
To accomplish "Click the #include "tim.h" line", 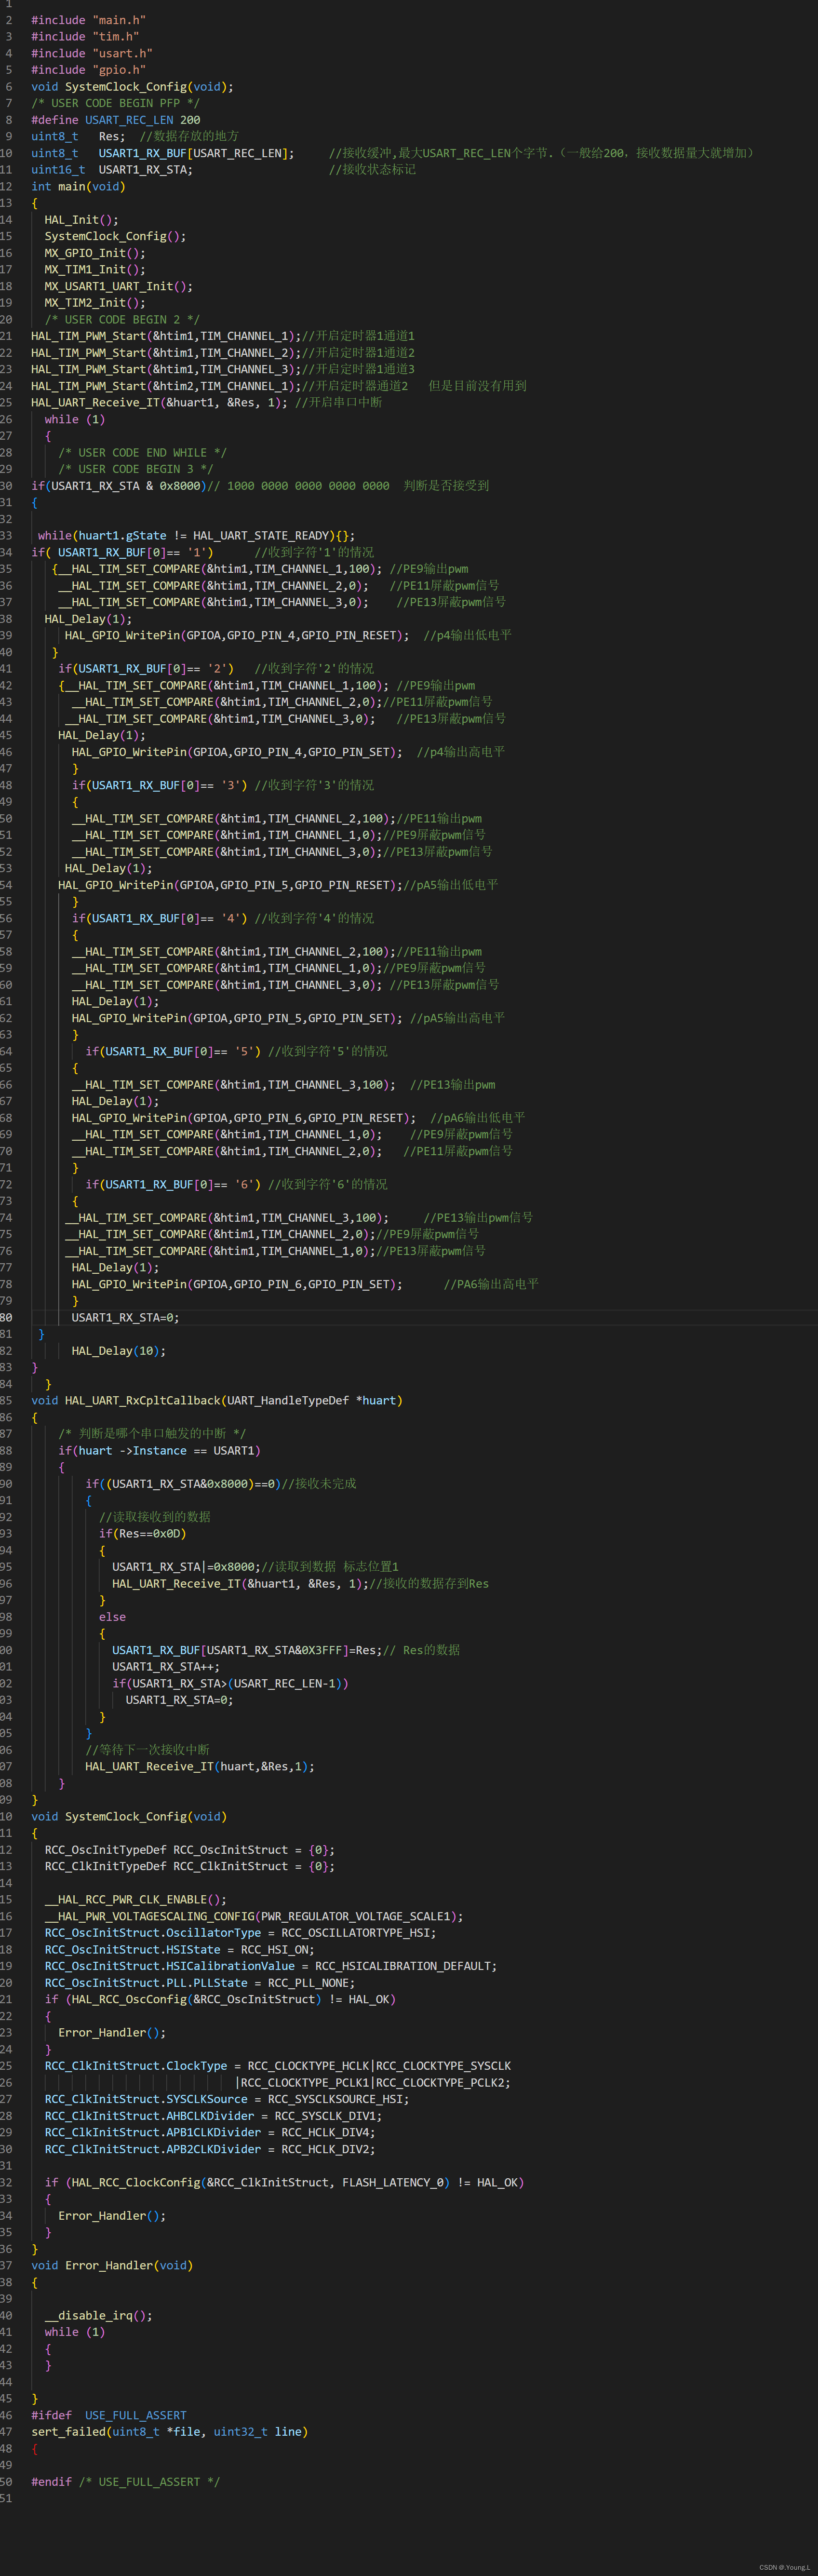I will pyautogui.click(x=85, y=37).
